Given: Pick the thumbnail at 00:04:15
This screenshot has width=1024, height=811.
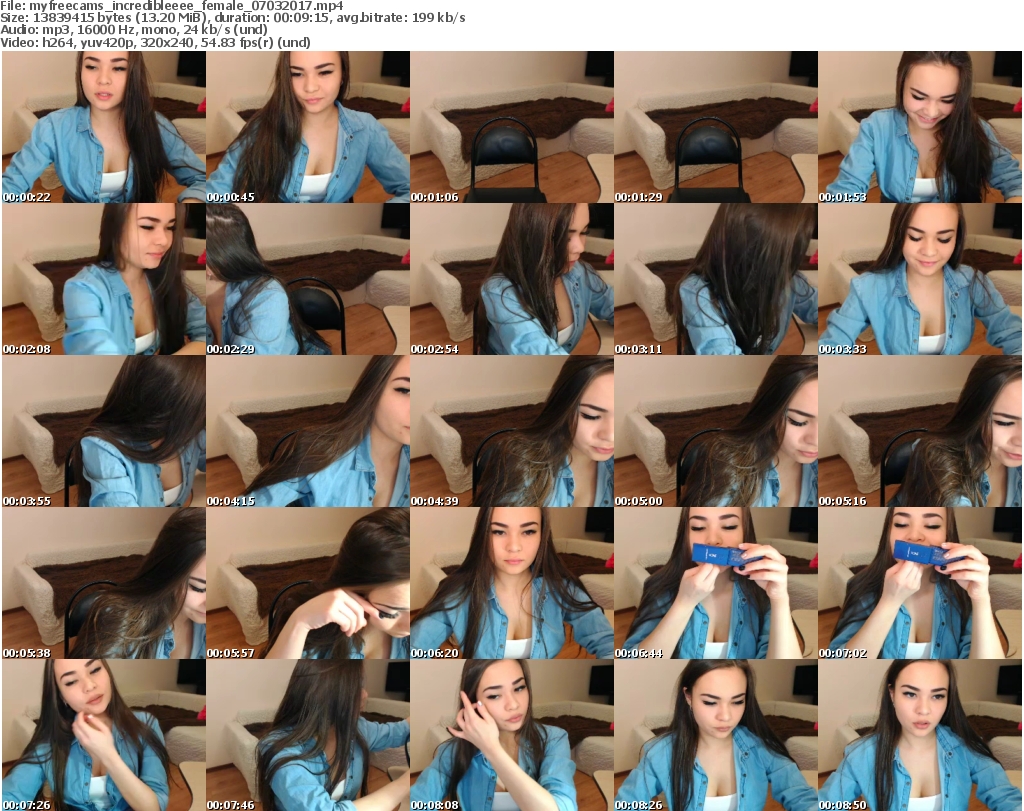Looking at the screenshot, I should pyautogui.click(x=308, y=431).
